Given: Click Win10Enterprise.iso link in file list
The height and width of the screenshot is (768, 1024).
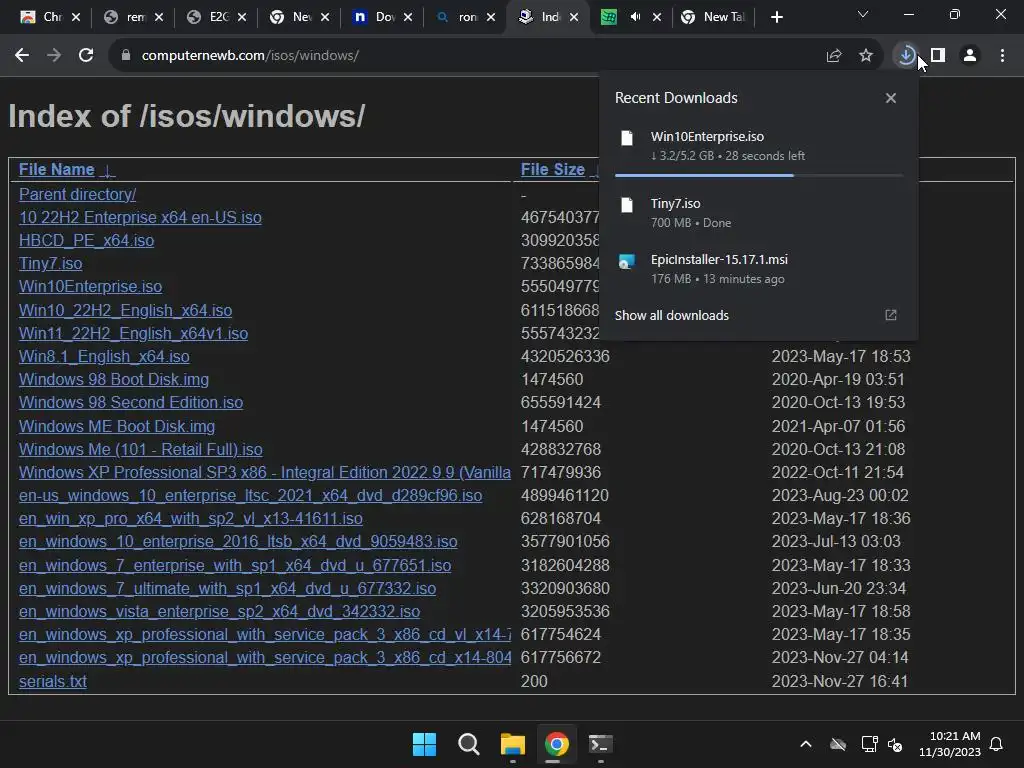Looking at the screenshot, I should tap(90, 287).
